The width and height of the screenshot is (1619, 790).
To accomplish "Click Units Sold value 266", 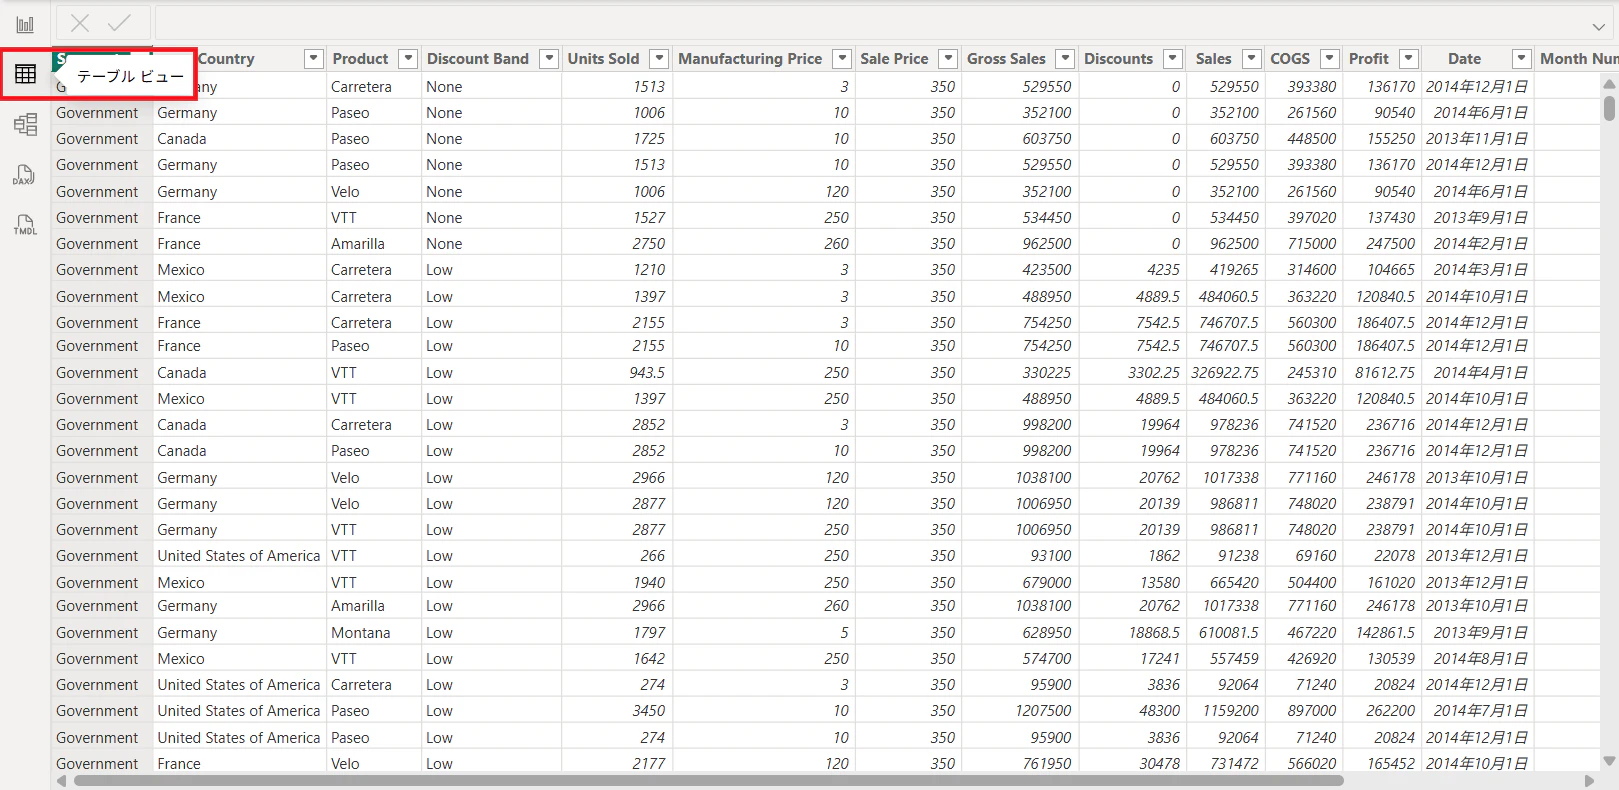I will pos(653,556).
